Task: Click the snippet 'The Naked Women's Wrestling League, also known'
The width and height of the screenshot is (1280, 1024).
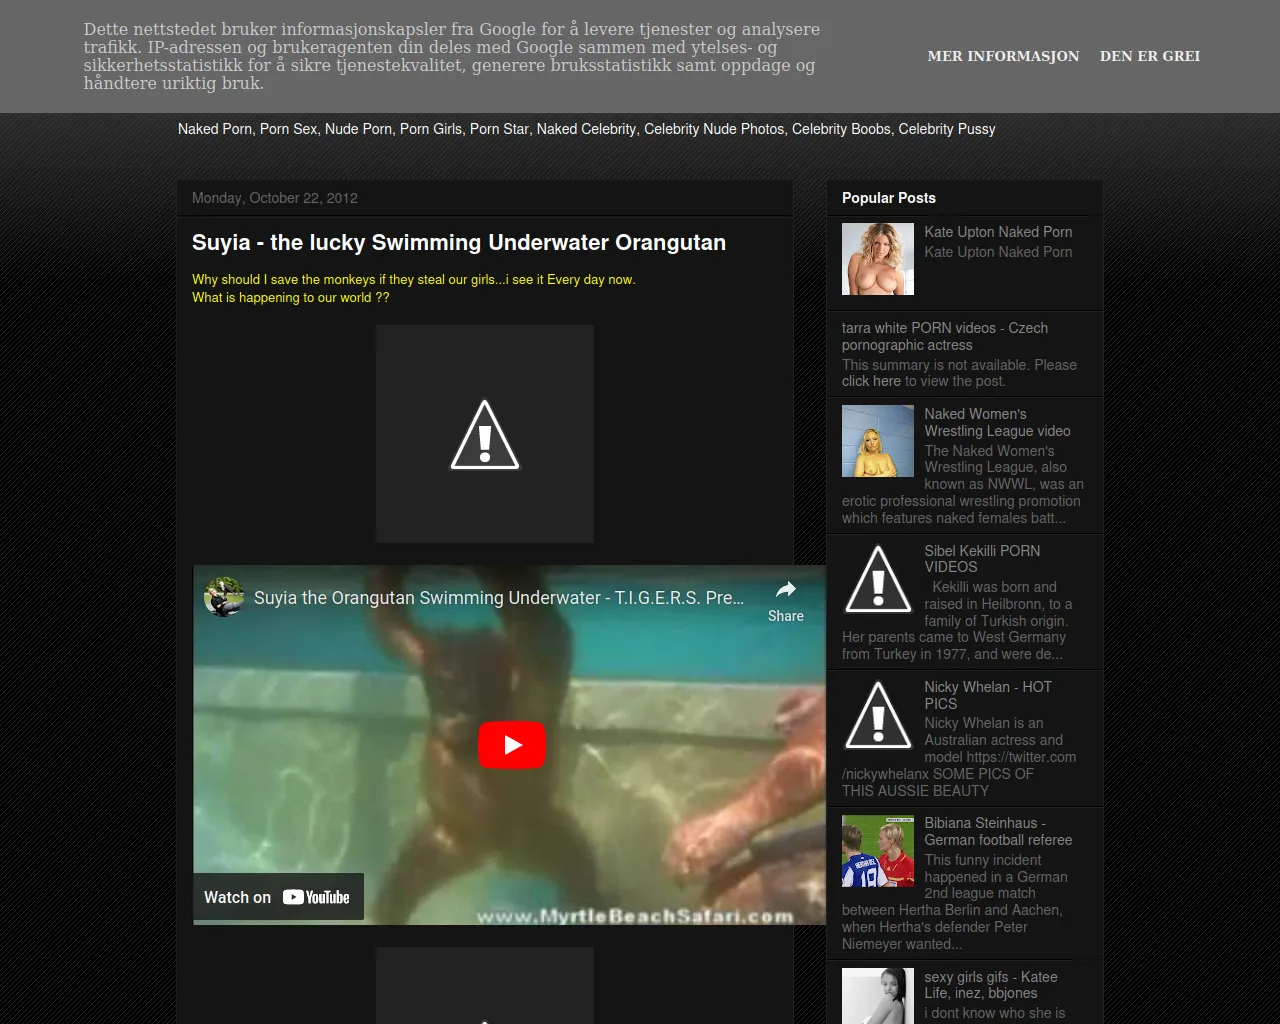Action: (x=963, y=484)
